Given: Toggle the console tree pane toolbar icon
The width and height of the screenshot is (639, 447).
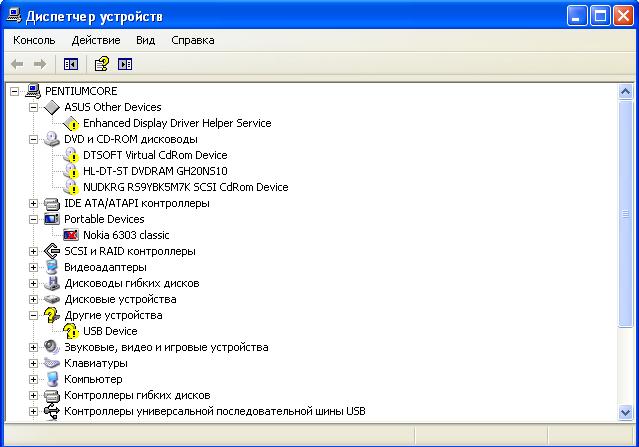Looking at the screenshot, I should [x=71, y=64].
